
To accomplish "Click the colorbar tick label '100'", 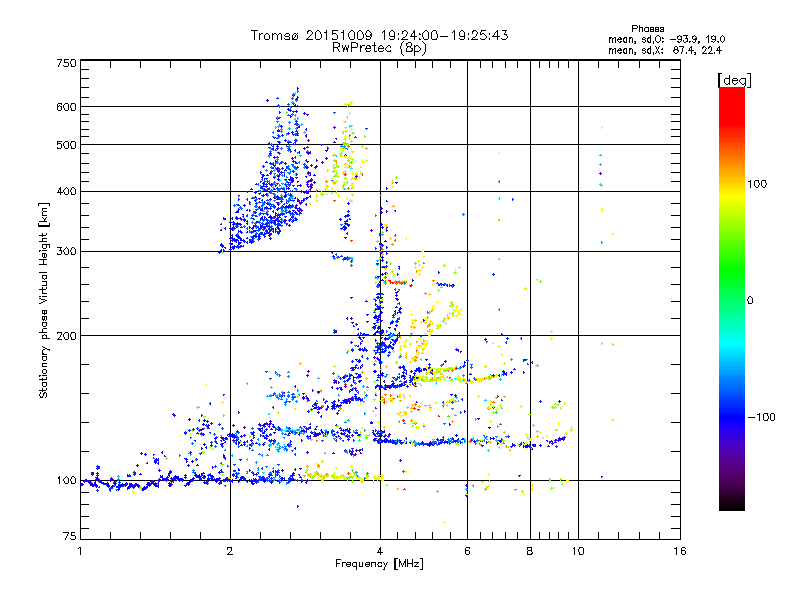I will tap(757, 184).
